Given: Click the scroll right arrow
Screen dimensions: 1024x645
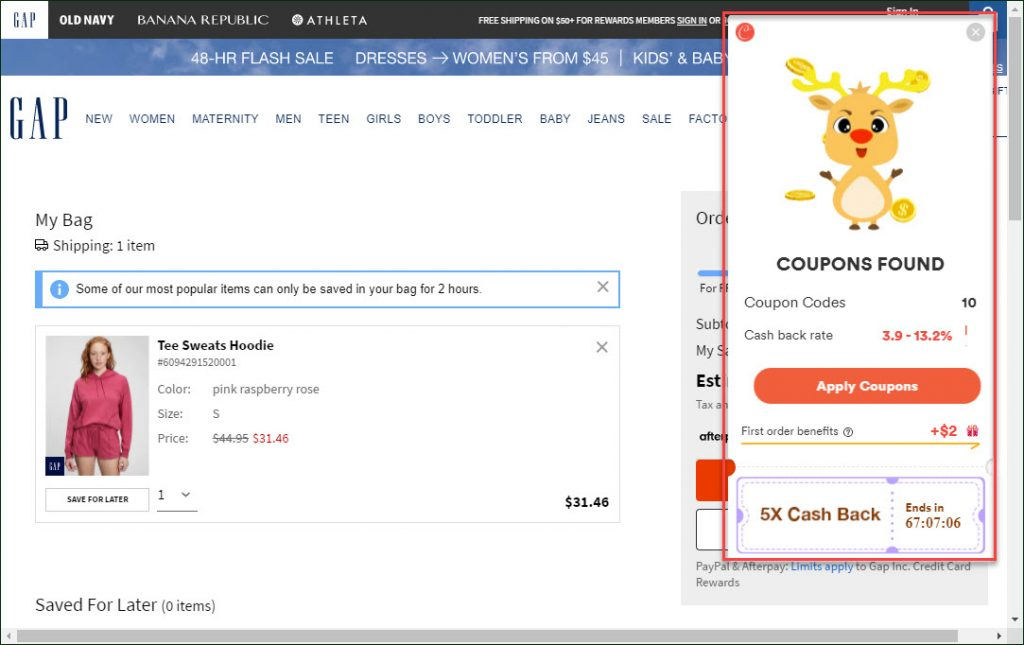Looking at the screenshot, I should pos(999,636).
